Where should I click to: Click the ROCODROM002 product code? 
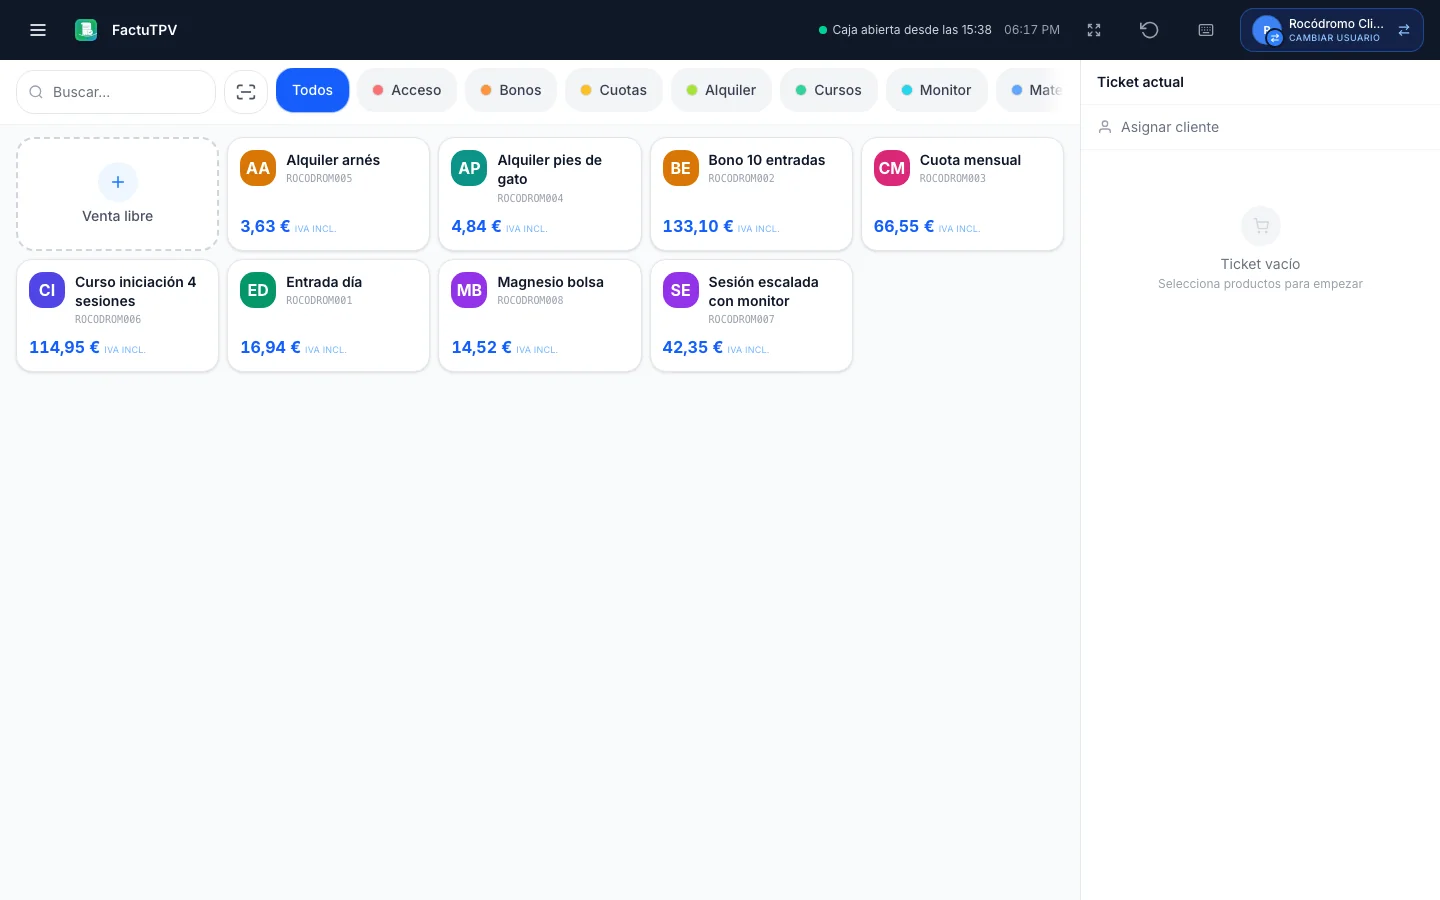click(x=741, y=179)
